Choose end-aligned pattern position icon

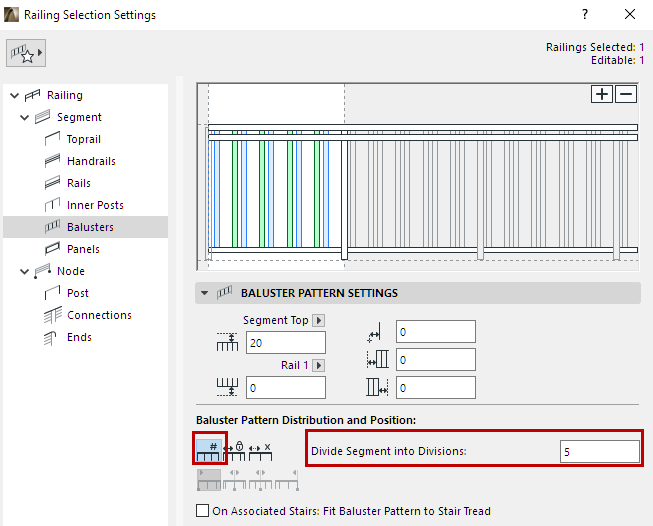click(287, 480)
